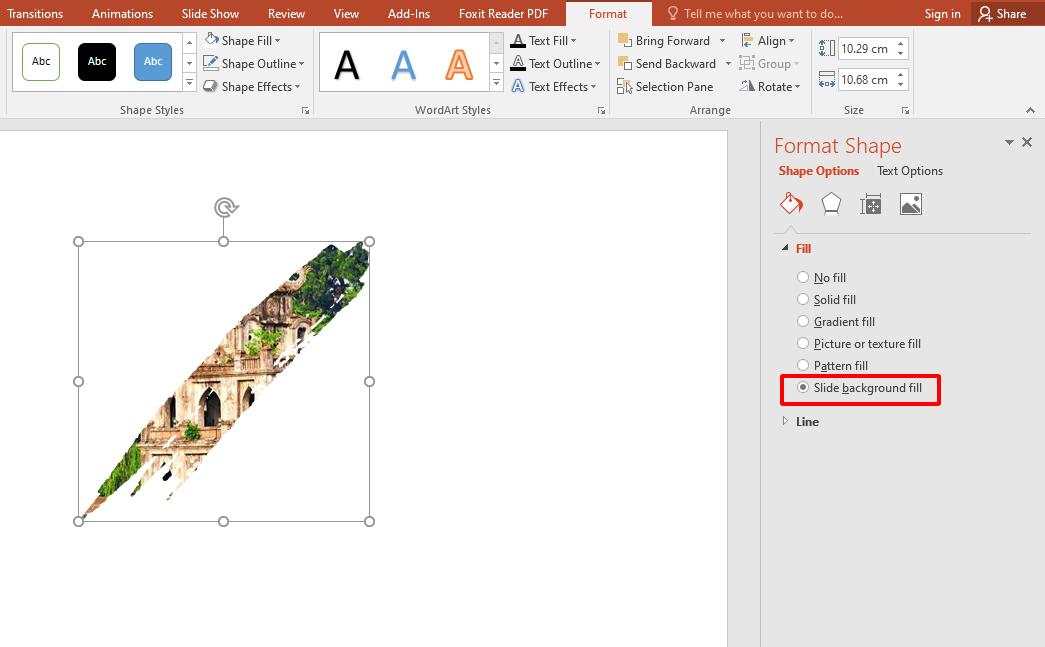Open the Text Options pane

tap(910, 170)
